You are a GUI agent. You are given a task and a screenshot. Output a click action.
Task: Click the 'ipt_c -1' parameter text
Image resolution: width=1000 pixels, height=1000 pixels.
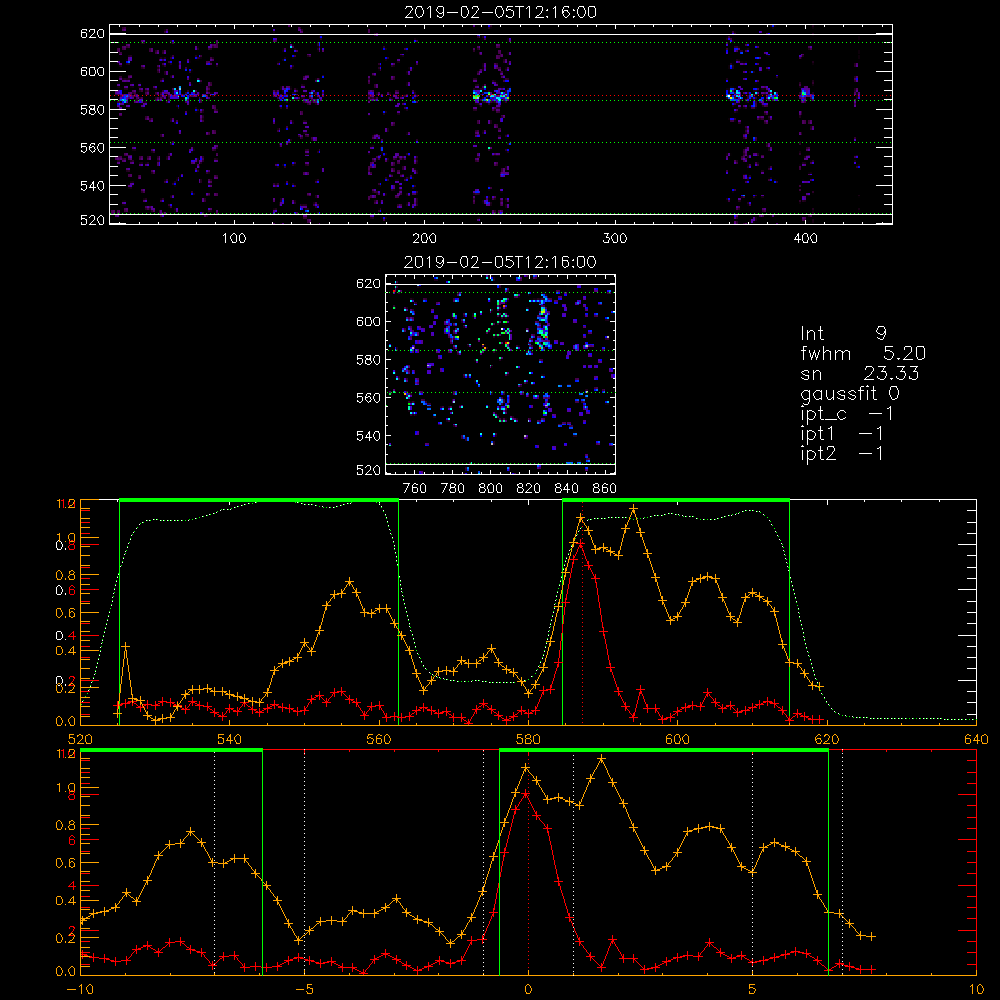pyautogui.click(x=847, y=415)
